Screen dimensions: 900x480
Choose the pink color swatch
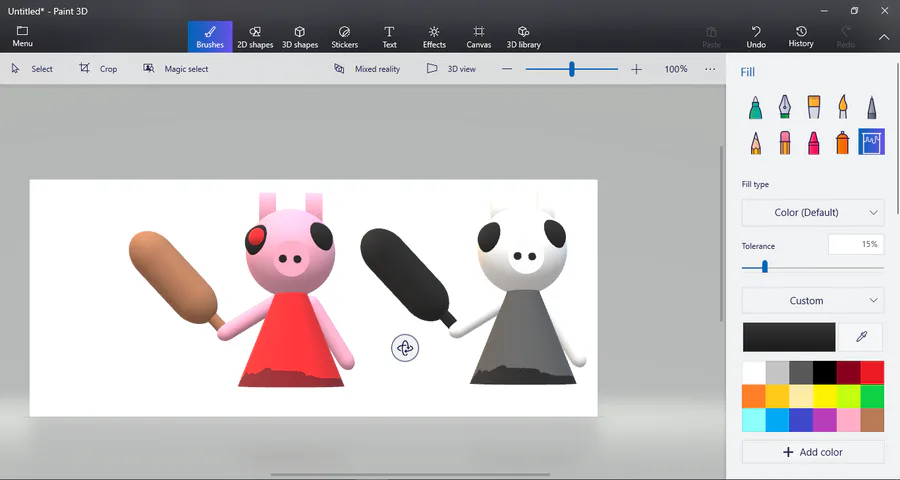(848, 420)
